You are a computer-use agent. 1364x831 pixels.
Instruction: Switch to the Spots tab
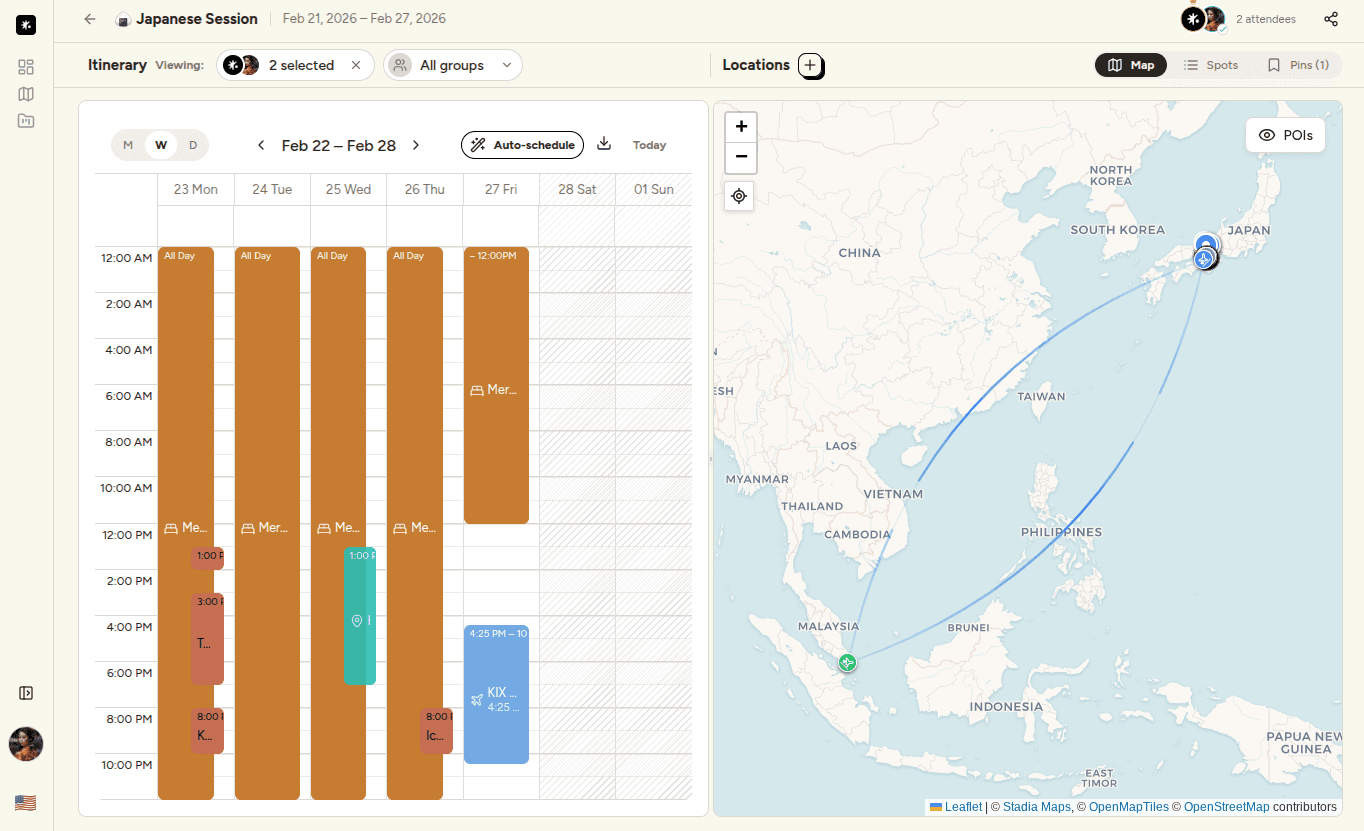(1210, 65)
